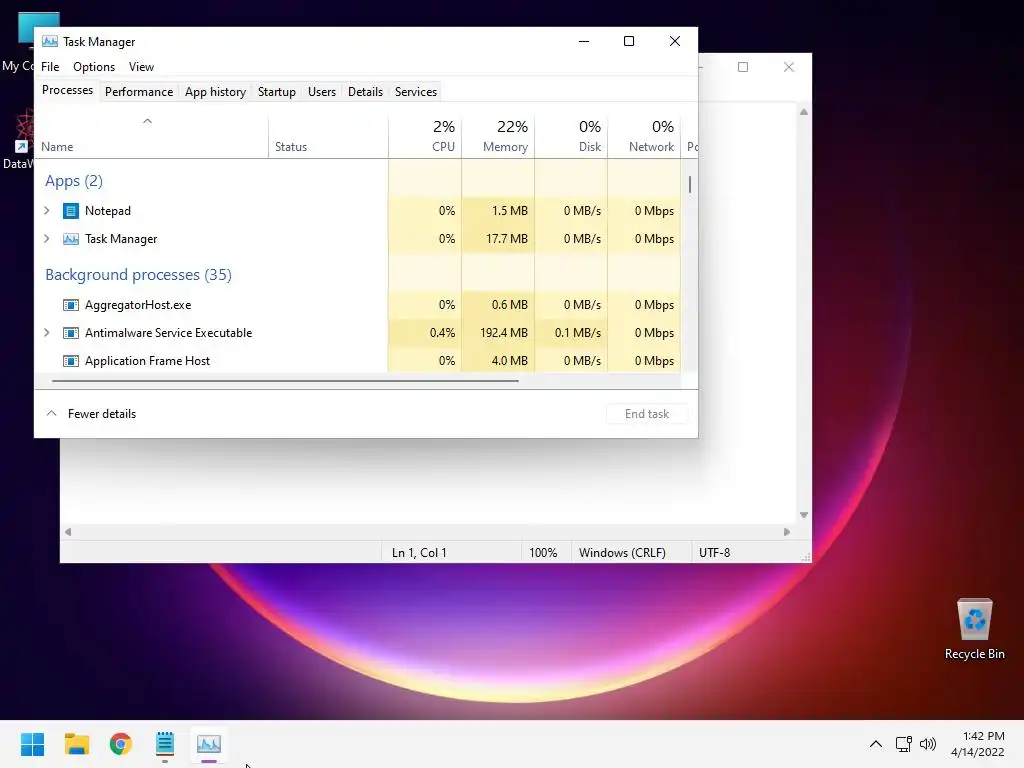Click the Application Frame Host icon
The image size is (1024, 768).
[x=71, y=361]
